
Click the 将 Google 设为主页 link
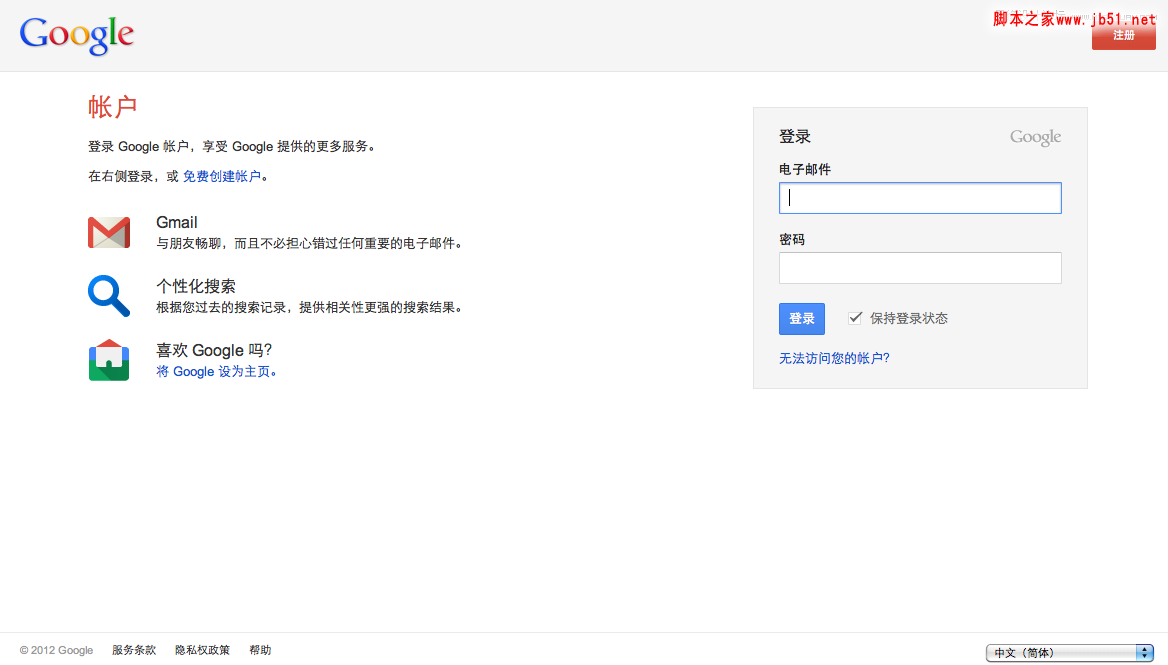point(216,372)
